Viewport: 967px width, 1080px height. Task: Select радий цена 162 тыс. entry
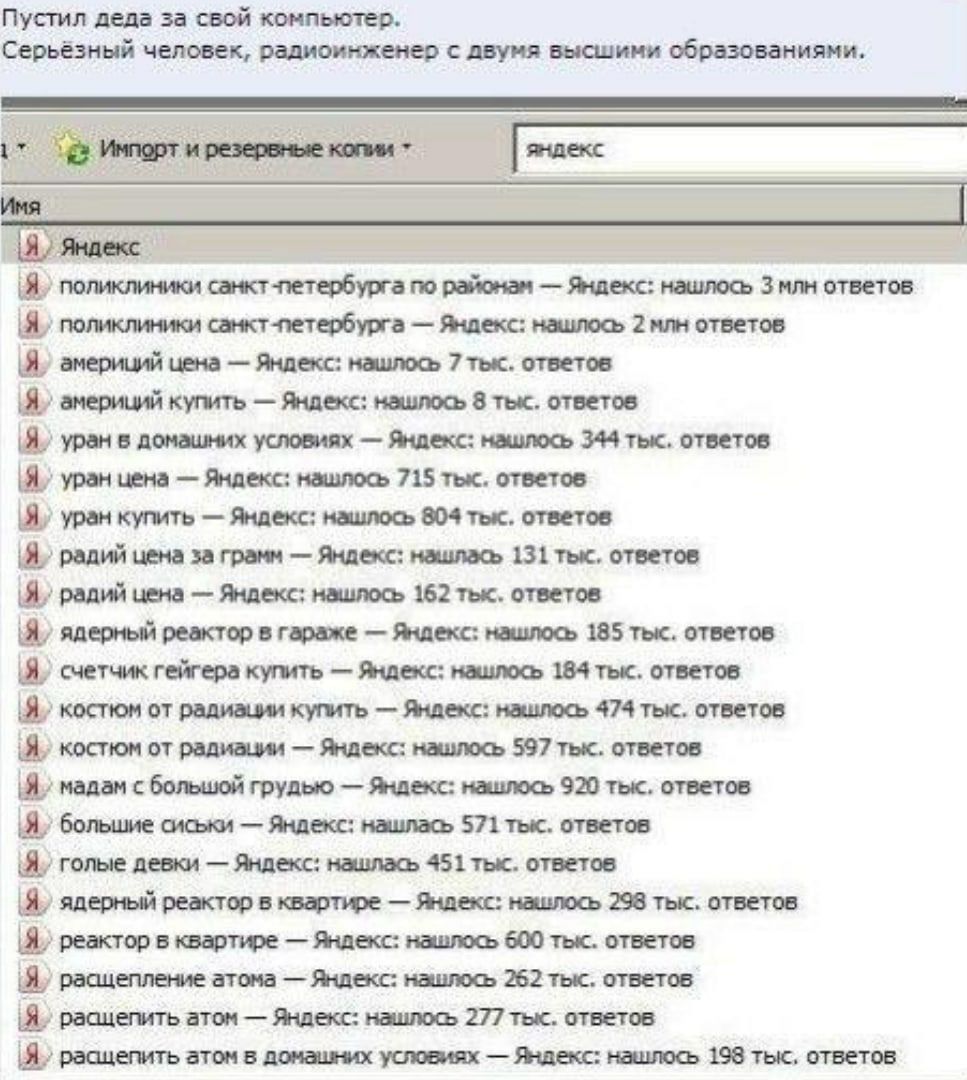coord(331,594)
